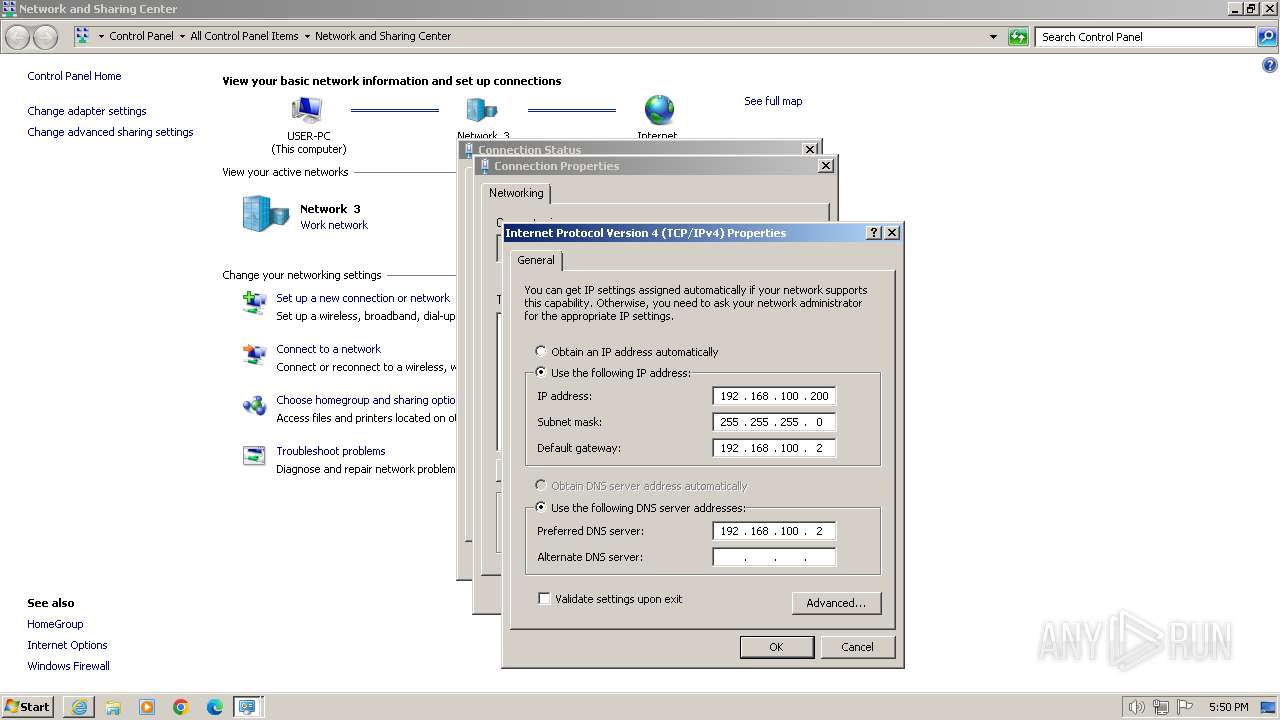1280x720 pixels.
Task: Expand the Control Panel breadcrumb arrow
Action: [x=182, y=36]
